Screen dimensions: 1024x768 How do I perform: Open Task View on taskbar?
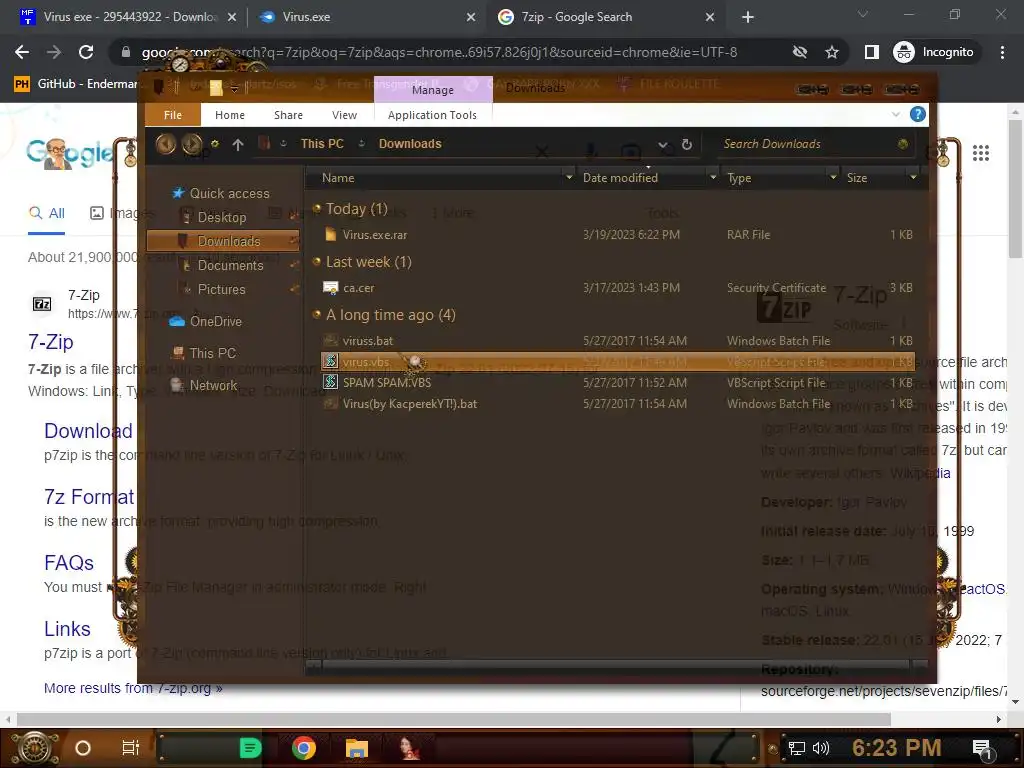pyautogui.click(x=131, y=748)
